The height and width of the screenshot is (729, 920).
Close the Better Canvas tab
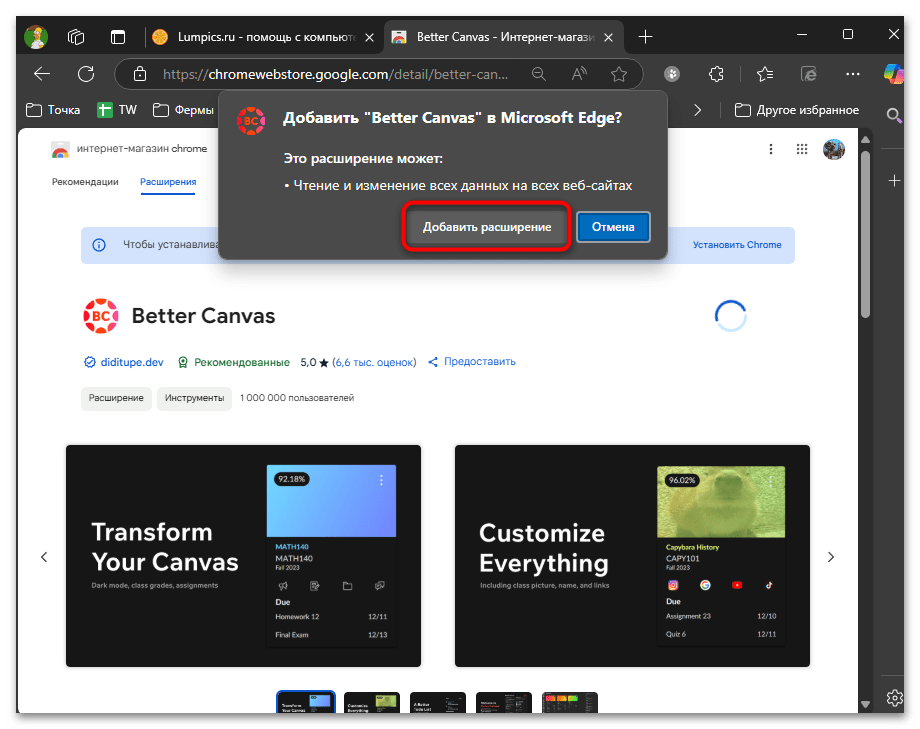click(x=608, y=38)
